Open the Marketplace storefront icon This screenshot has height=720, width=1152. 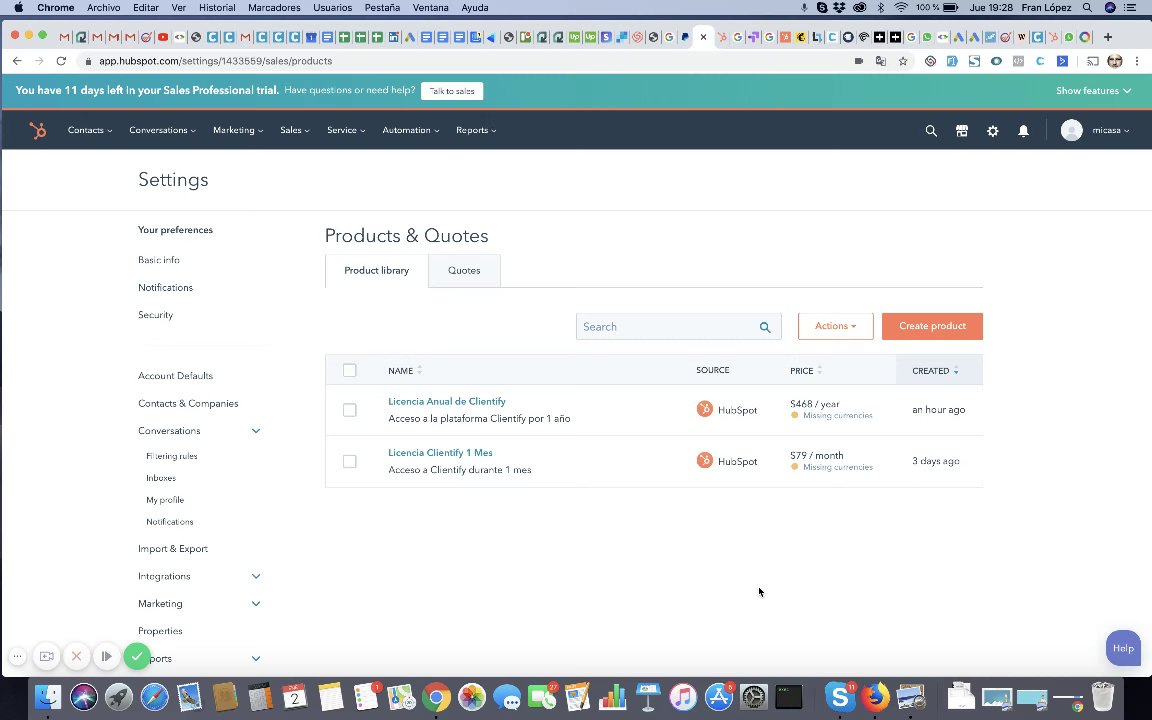[x=962, y=131]
